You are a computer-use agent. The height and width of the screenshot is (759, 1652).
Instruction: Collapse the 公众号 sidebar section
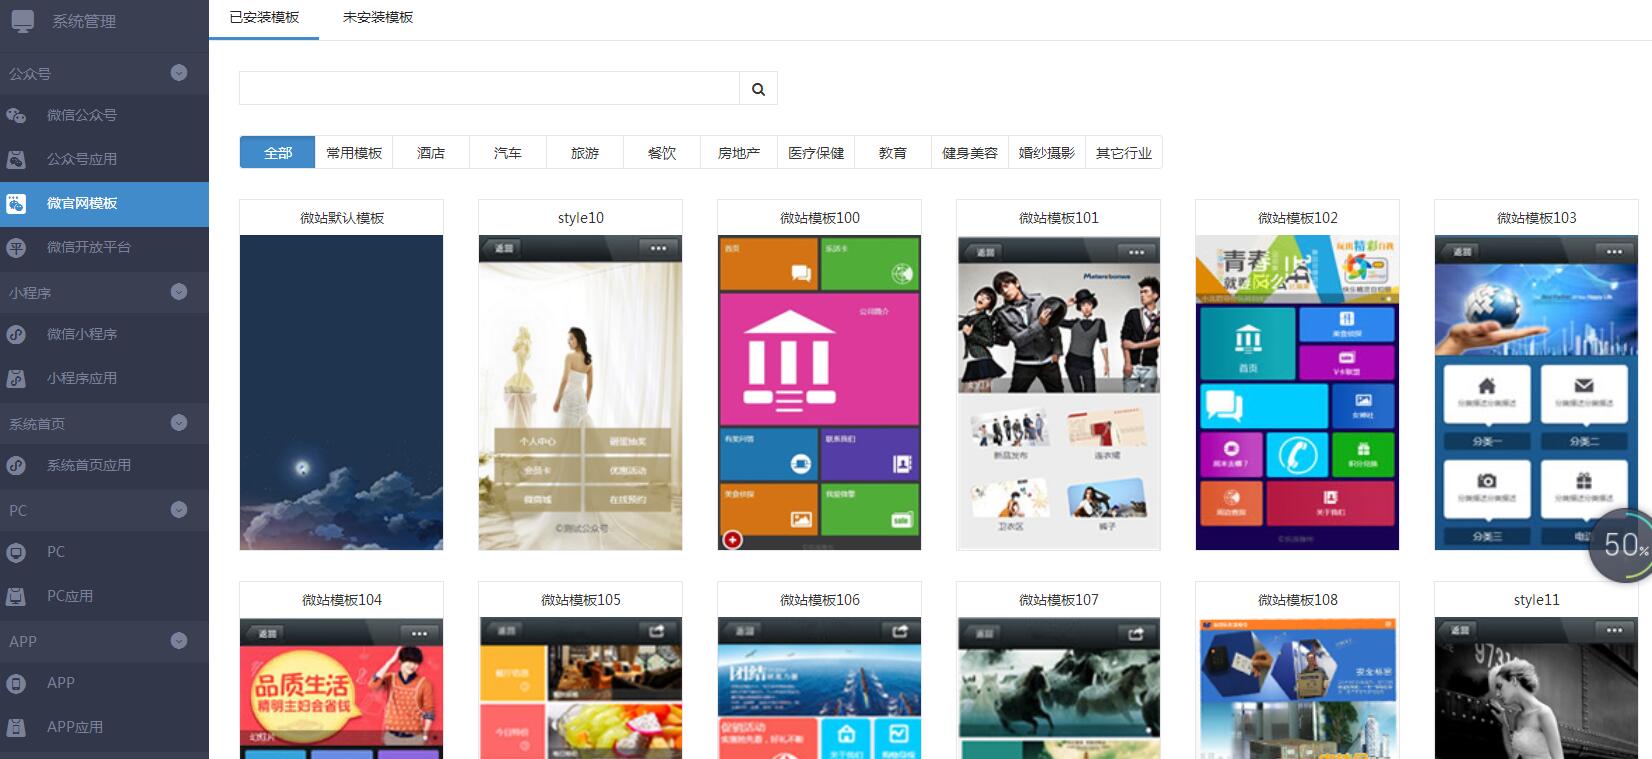tap(179, 73)
